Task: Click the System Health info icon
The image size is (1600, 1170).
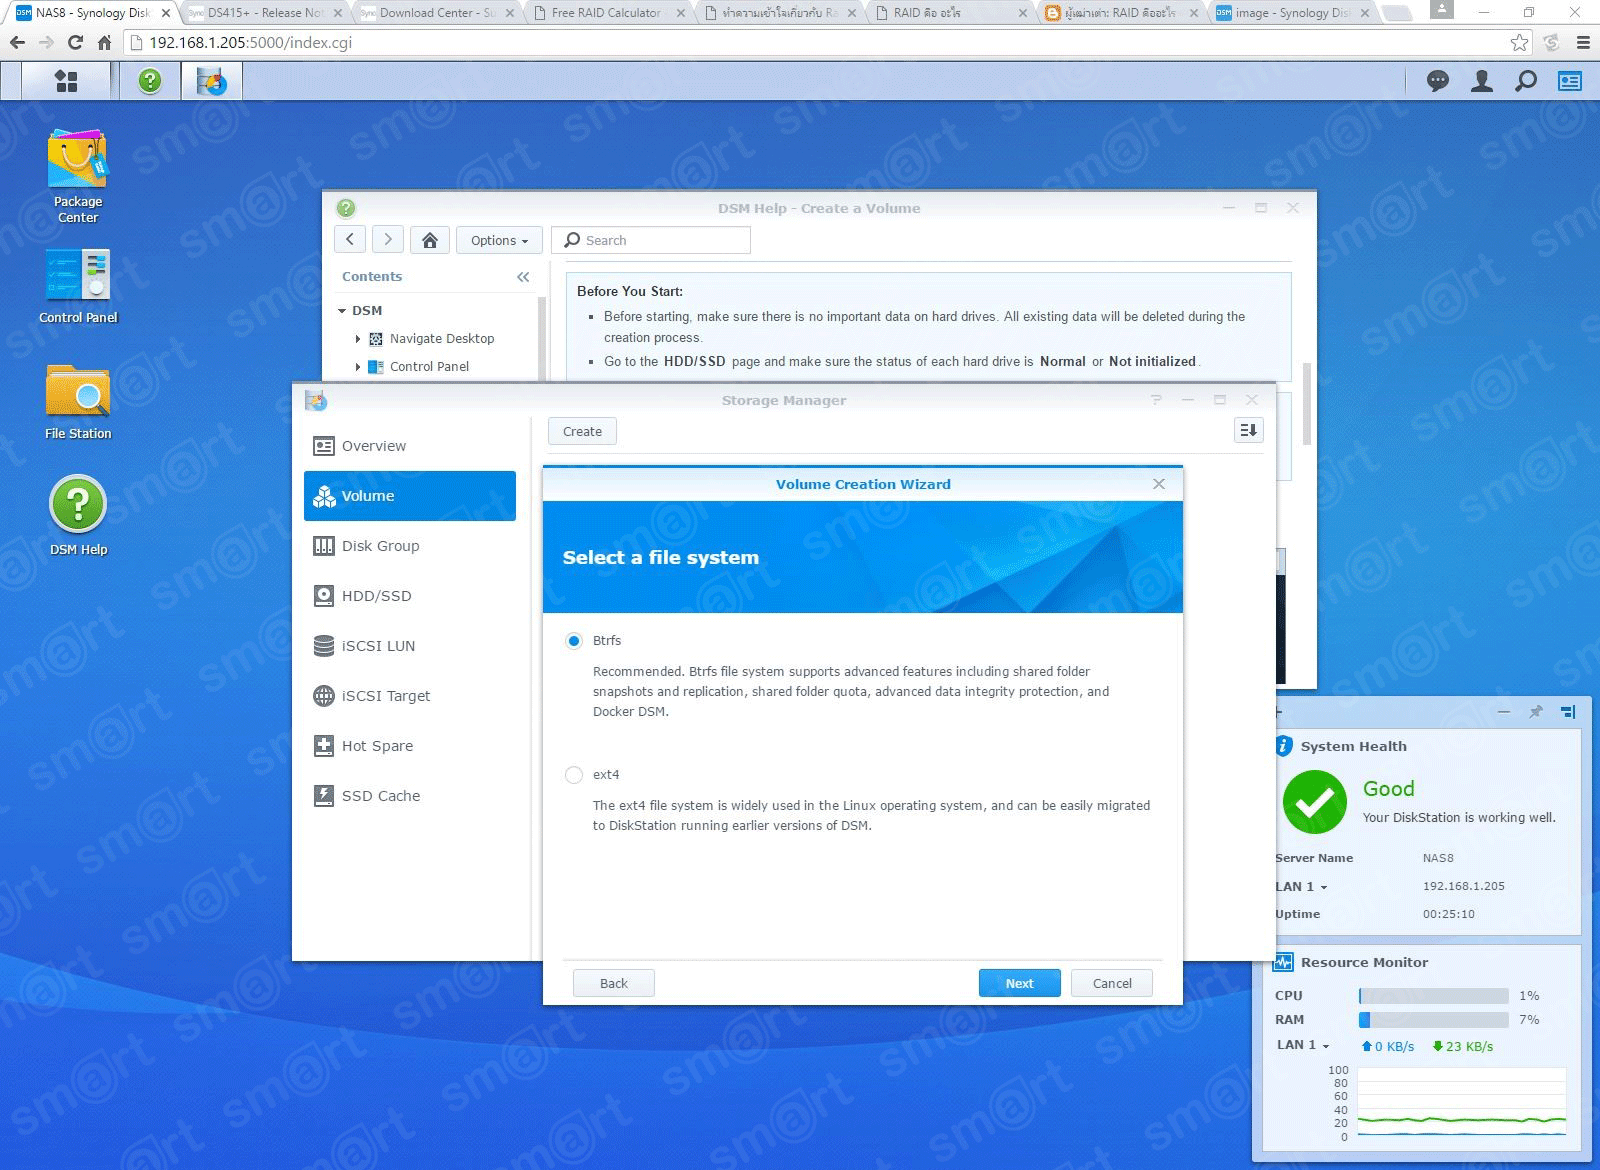Action: 1284,746
